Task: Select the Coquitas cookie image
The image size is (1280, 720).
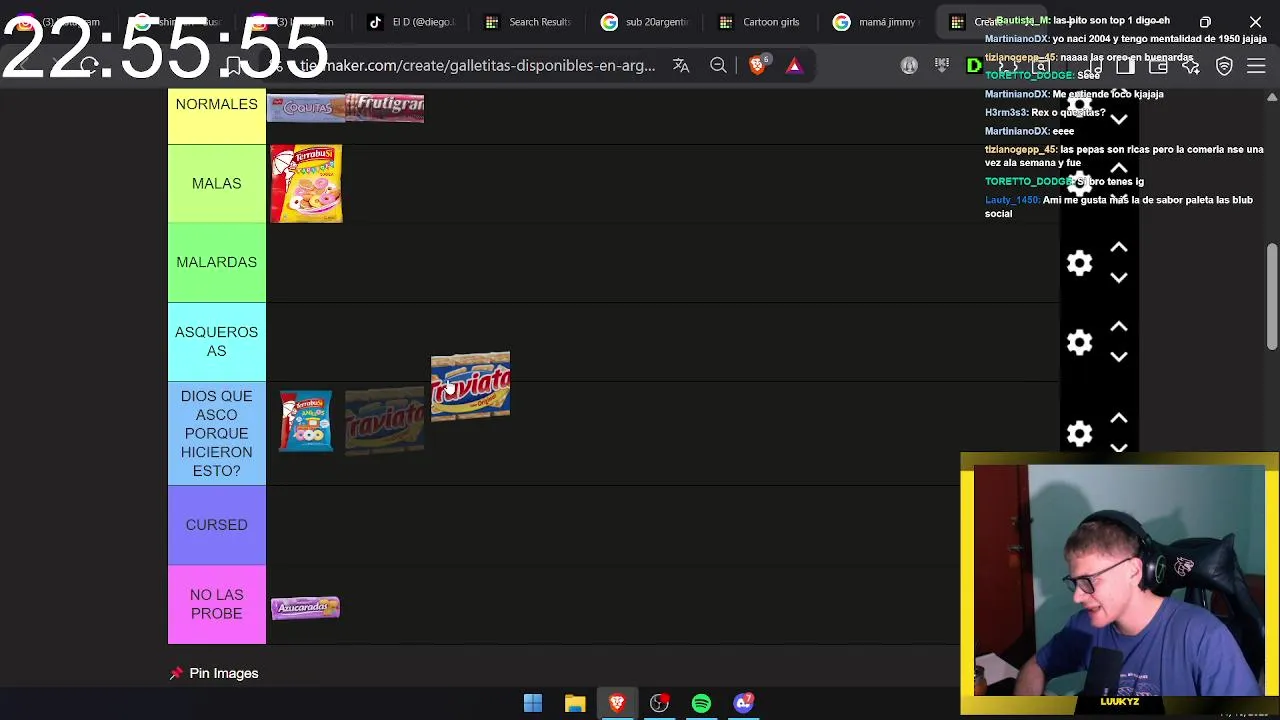Action: 306,108
